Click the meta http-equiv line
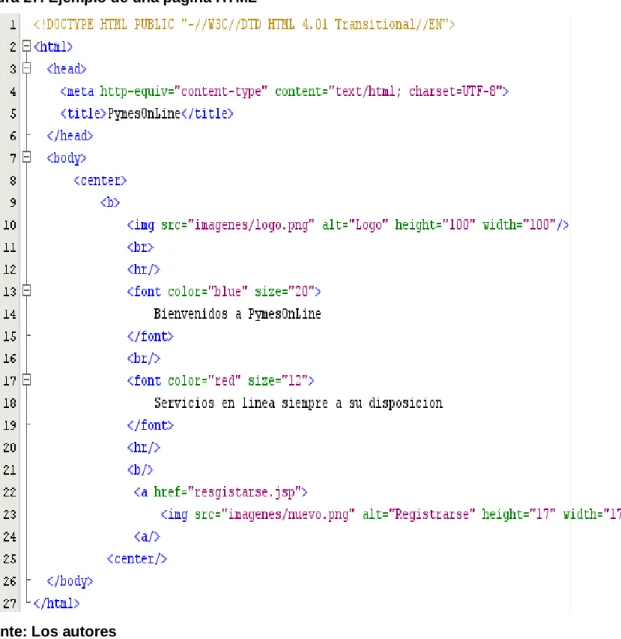This screenshot has height=639, width=621. tap(284, 91)
